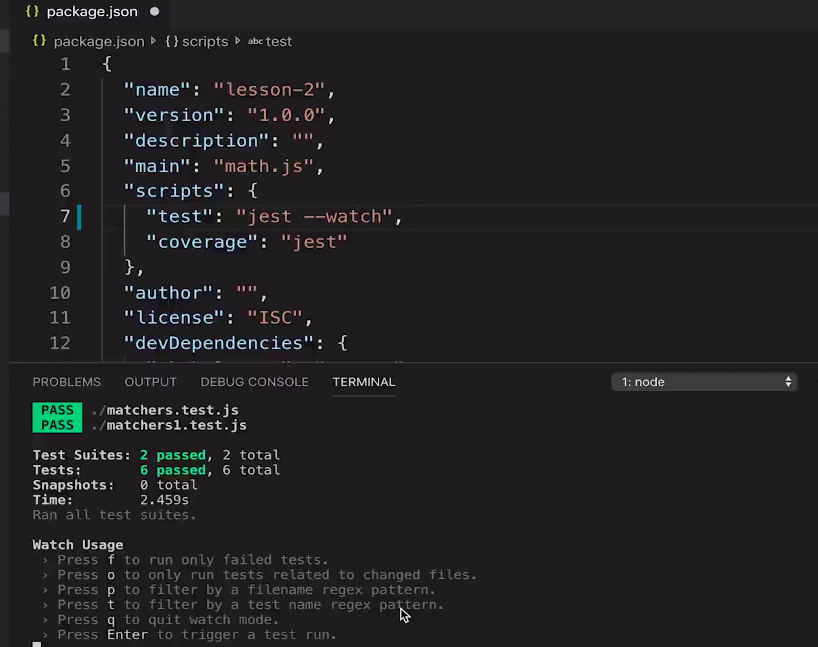Click the test breadcrumb segment
The height and width of the screenshot is (647, 818).
[279, 41]
